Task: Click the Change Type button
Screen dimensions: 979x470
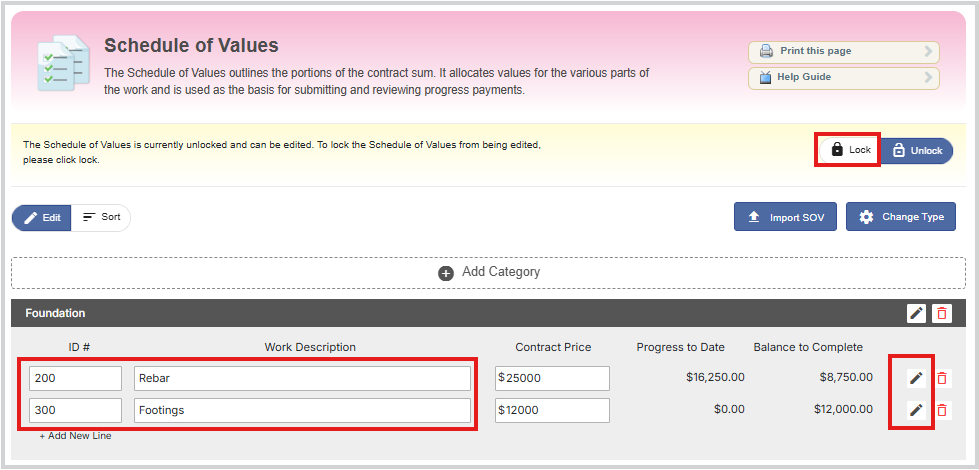Action: point(900,217)
